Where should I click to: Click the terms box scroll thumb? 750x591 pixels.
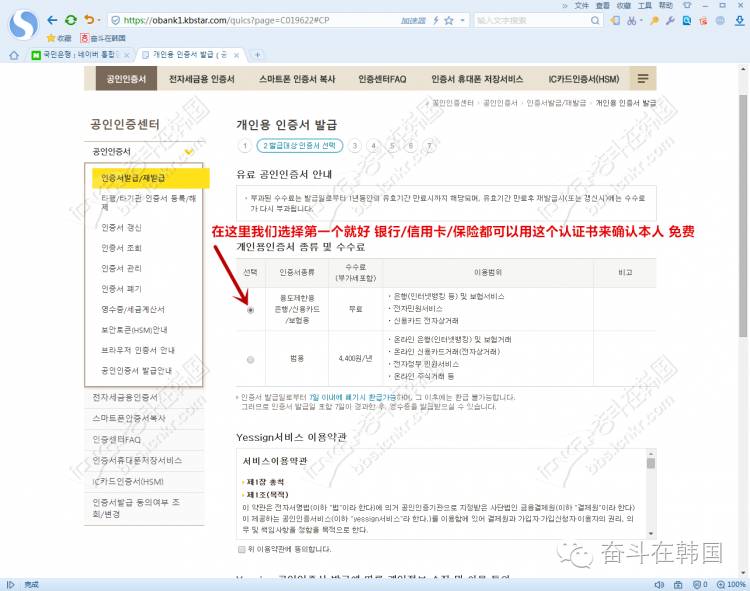pos(651,463)
